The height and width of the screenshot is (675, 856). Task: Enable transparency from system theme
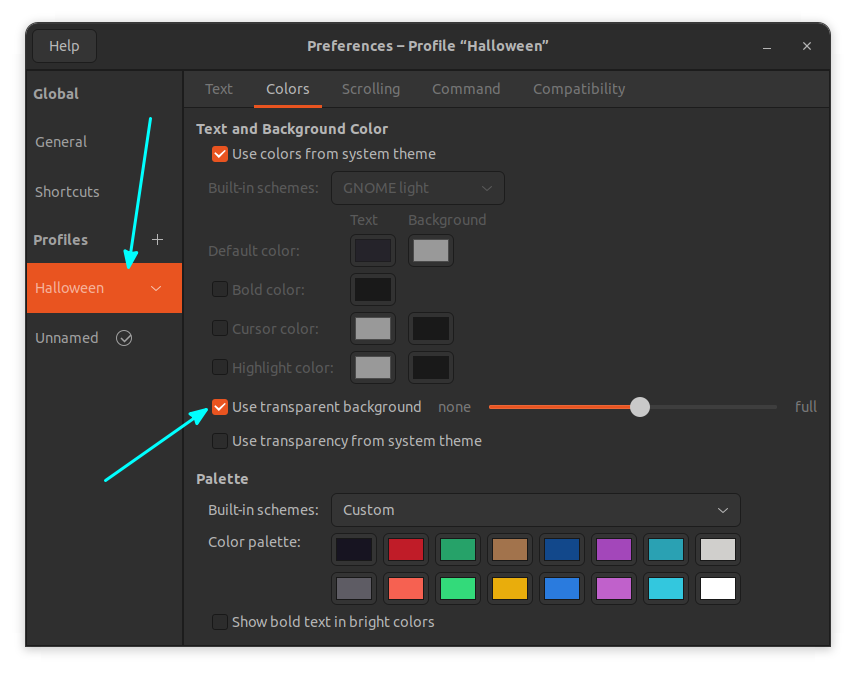pyautogui.click(x=219, y=441)
